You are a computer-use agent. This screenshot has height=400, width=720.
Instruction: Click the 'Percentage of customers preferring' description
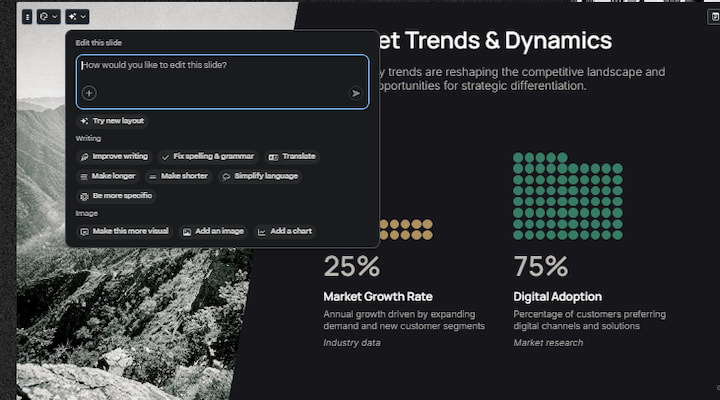click(590, 320)
